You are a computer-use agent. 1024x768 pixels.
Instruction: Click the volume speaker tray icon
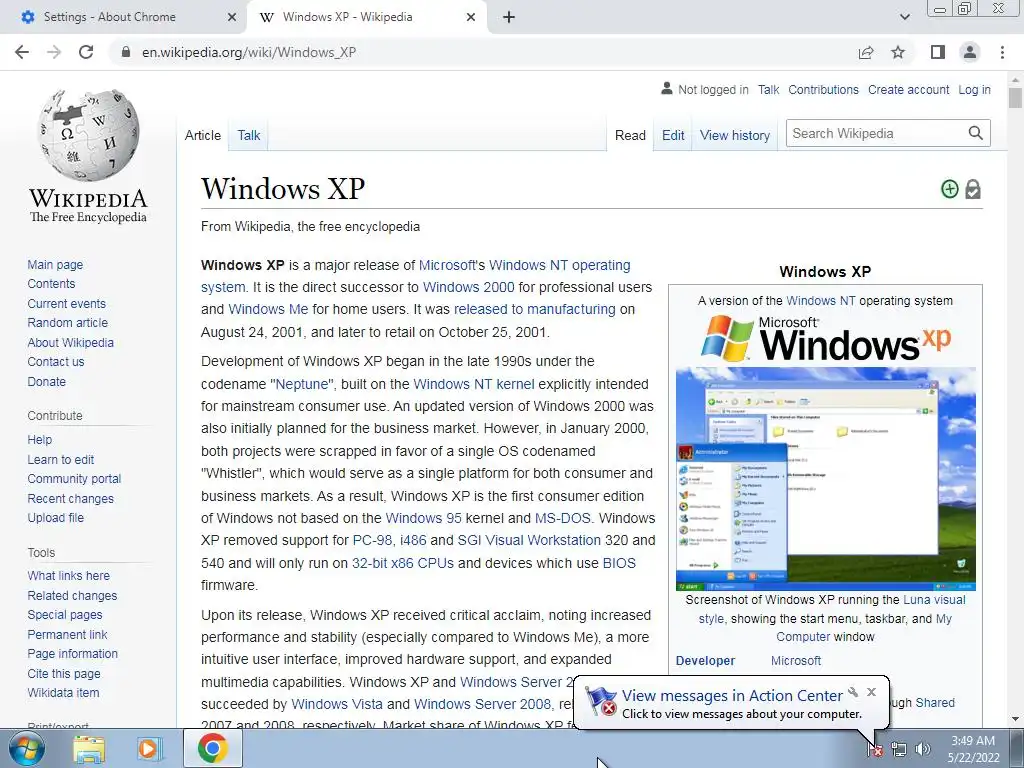923,750
